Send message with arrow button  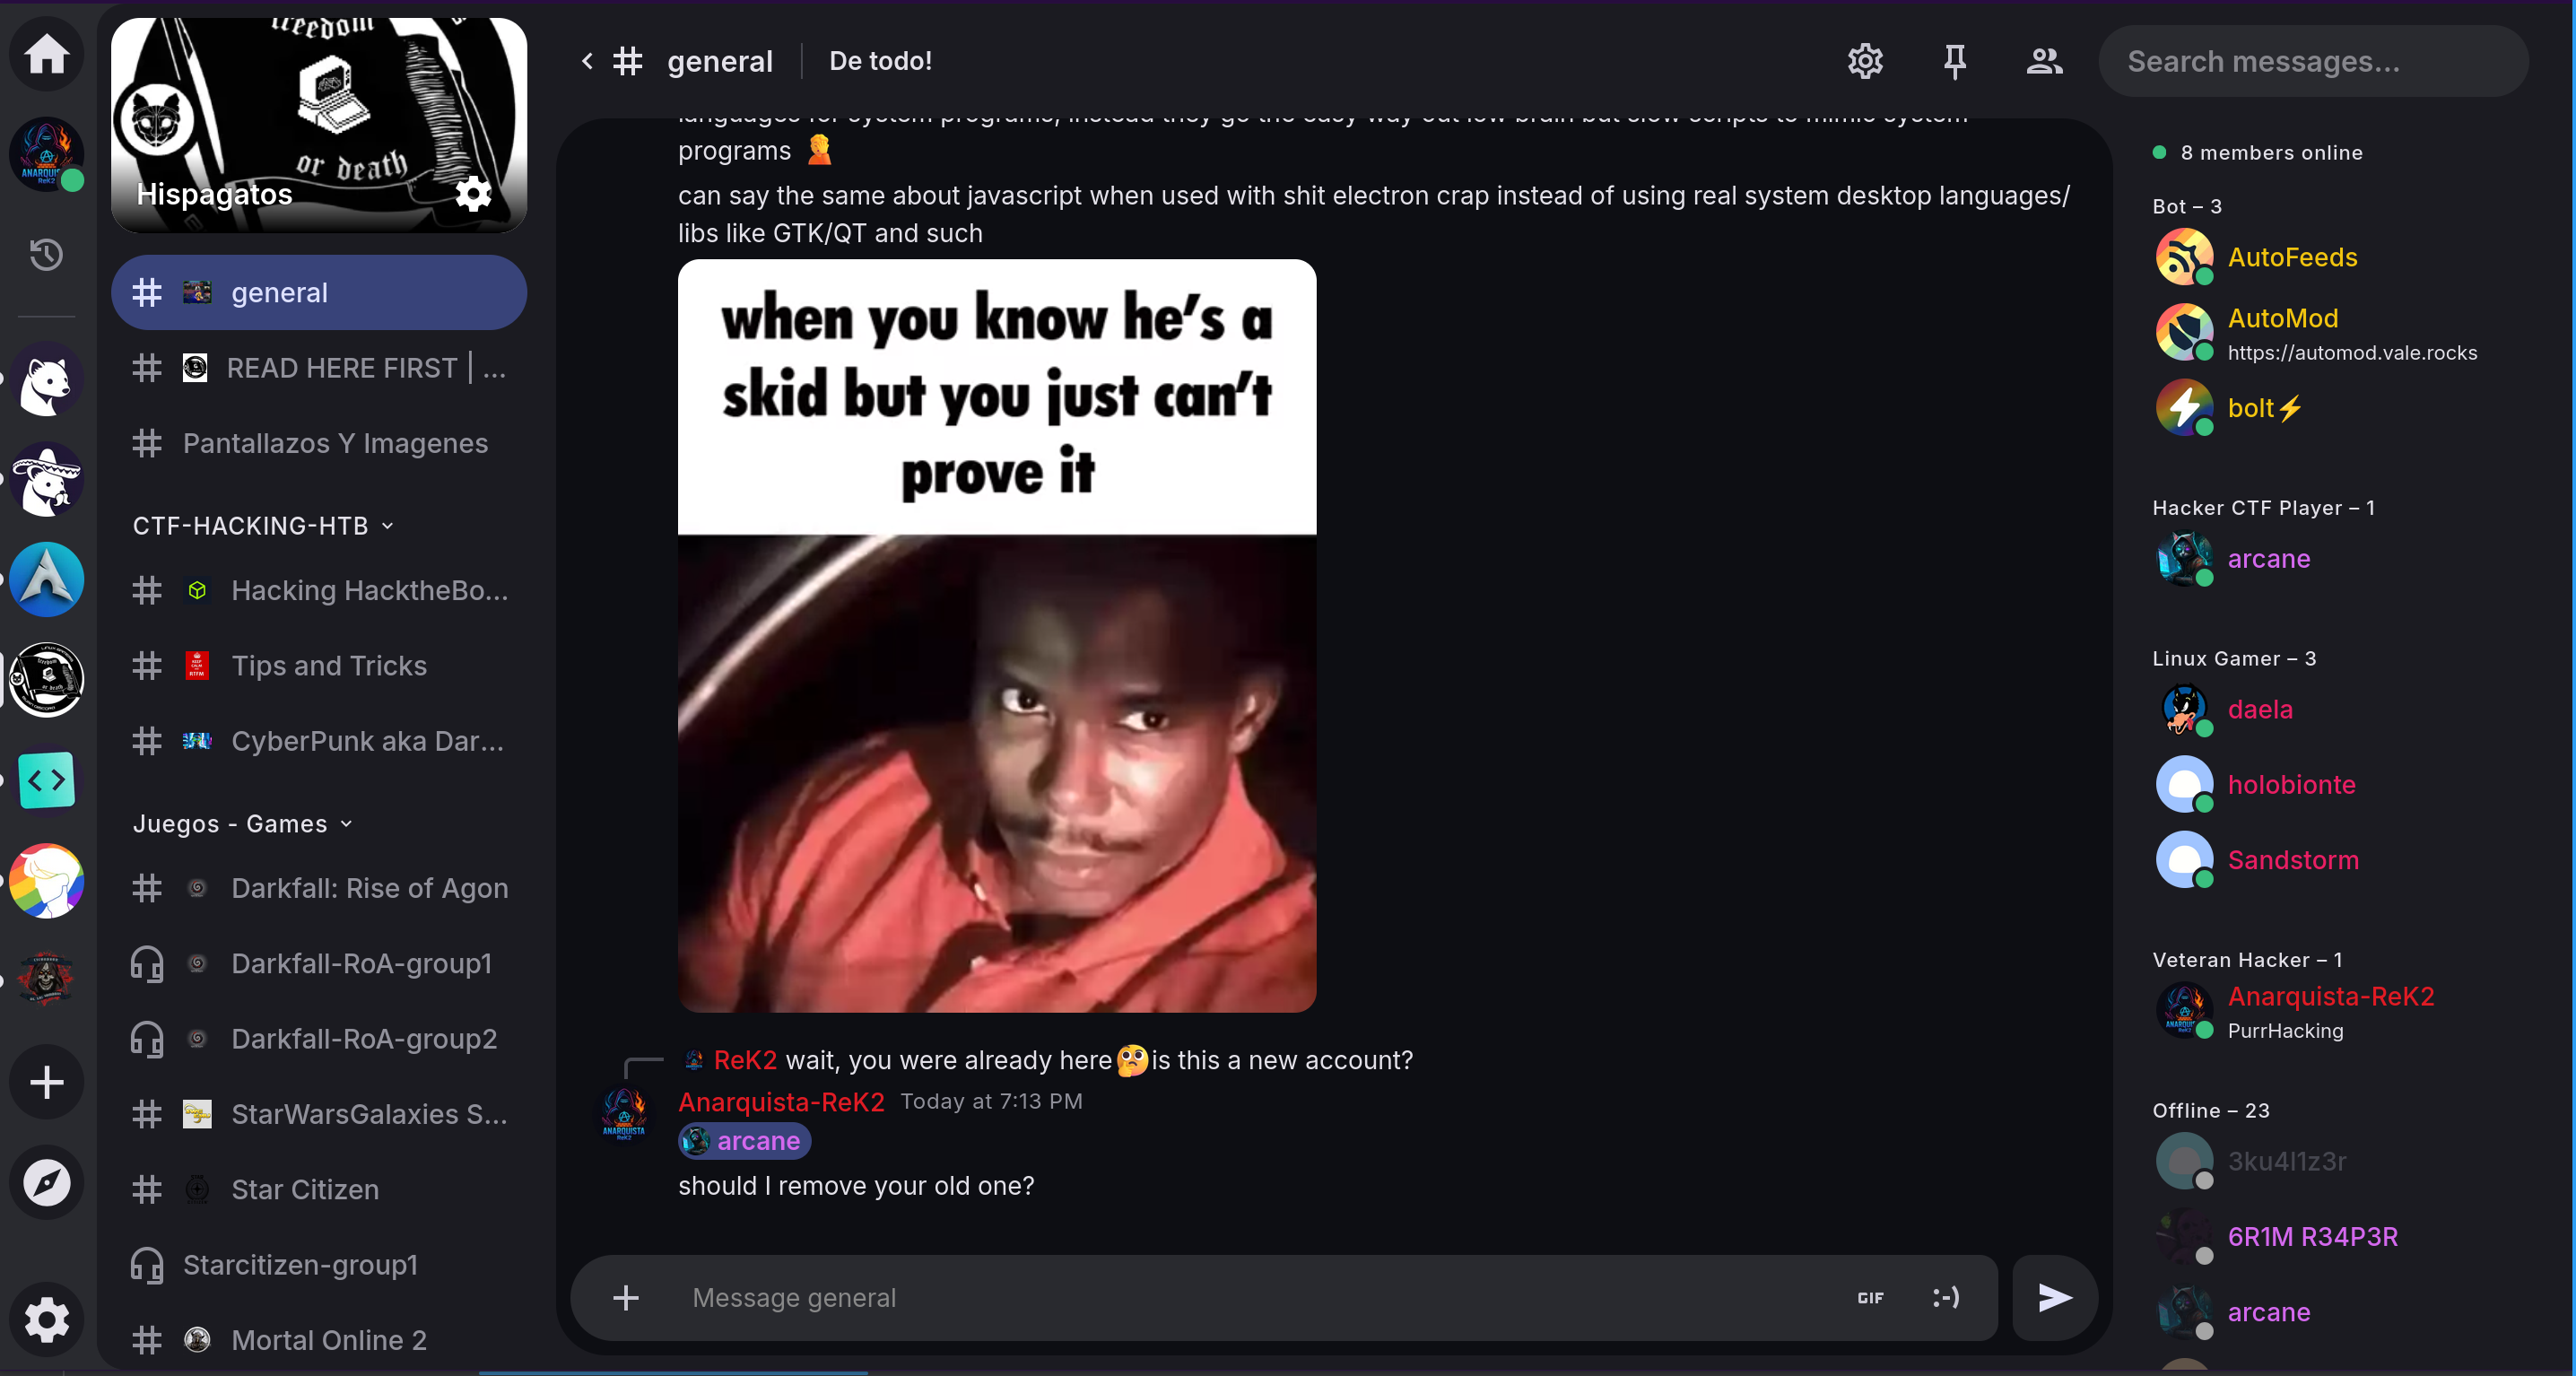pos(2054,1297)
